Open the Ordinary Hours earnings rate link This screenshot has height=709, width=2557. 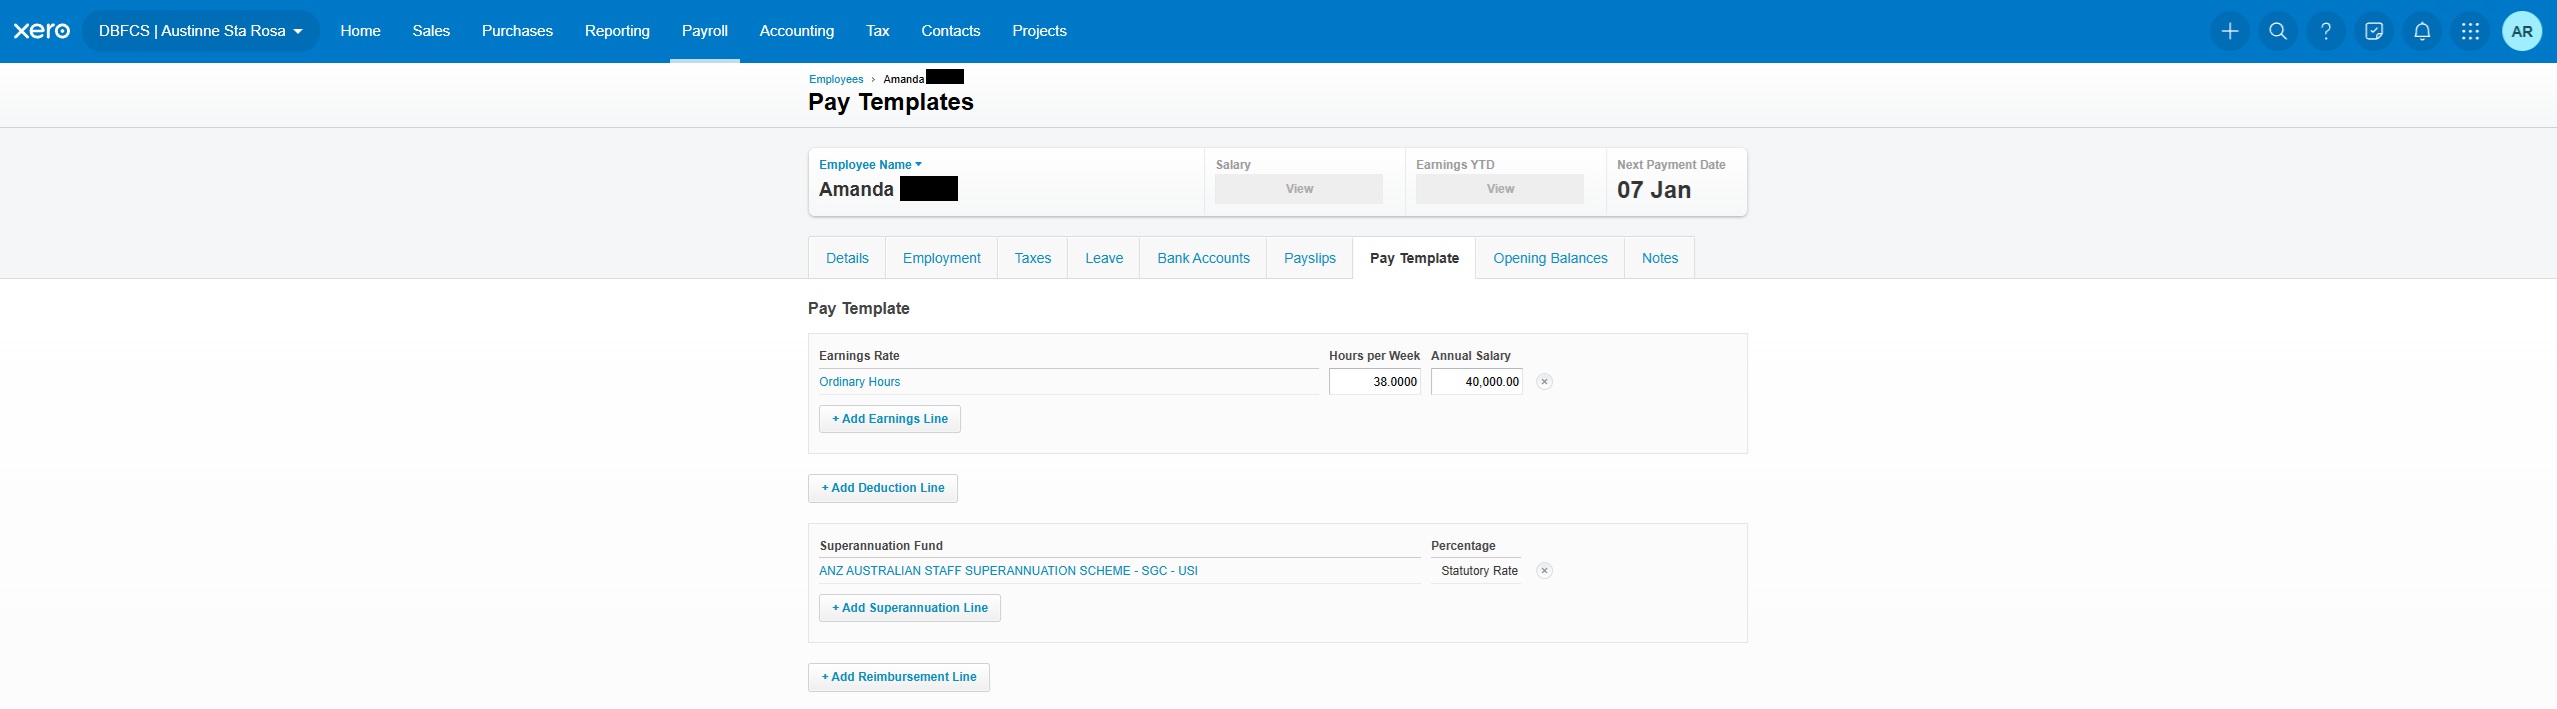pyautogui.click(x=859, y=382)
